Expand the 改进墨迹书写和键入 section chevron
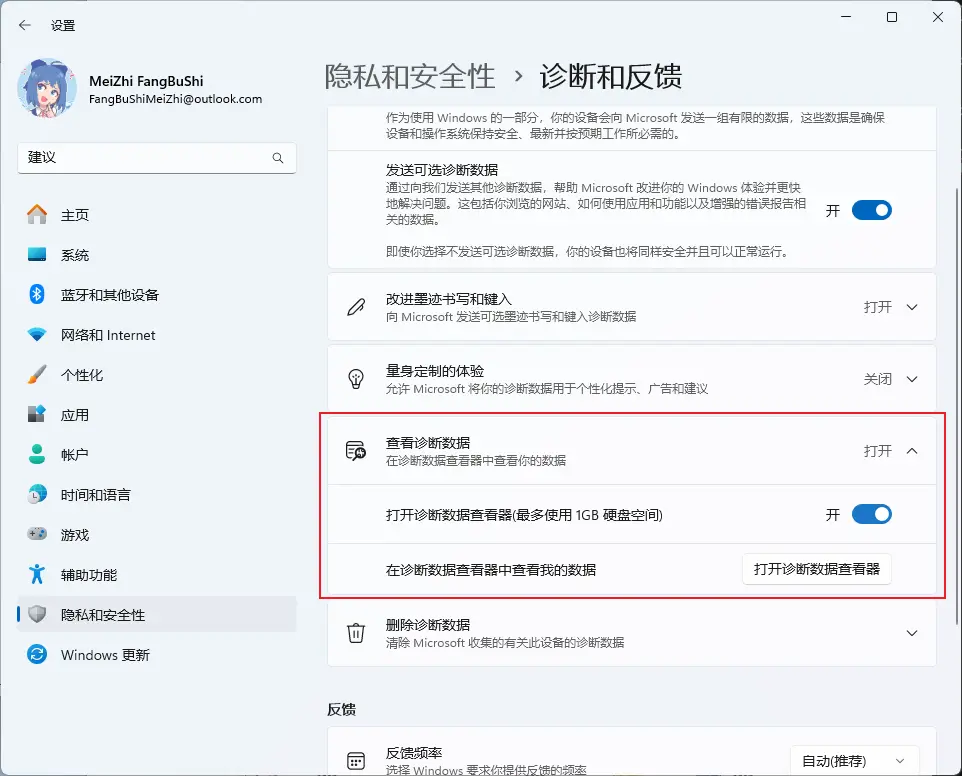Viewport: 962px width, 776px height. 911,307
